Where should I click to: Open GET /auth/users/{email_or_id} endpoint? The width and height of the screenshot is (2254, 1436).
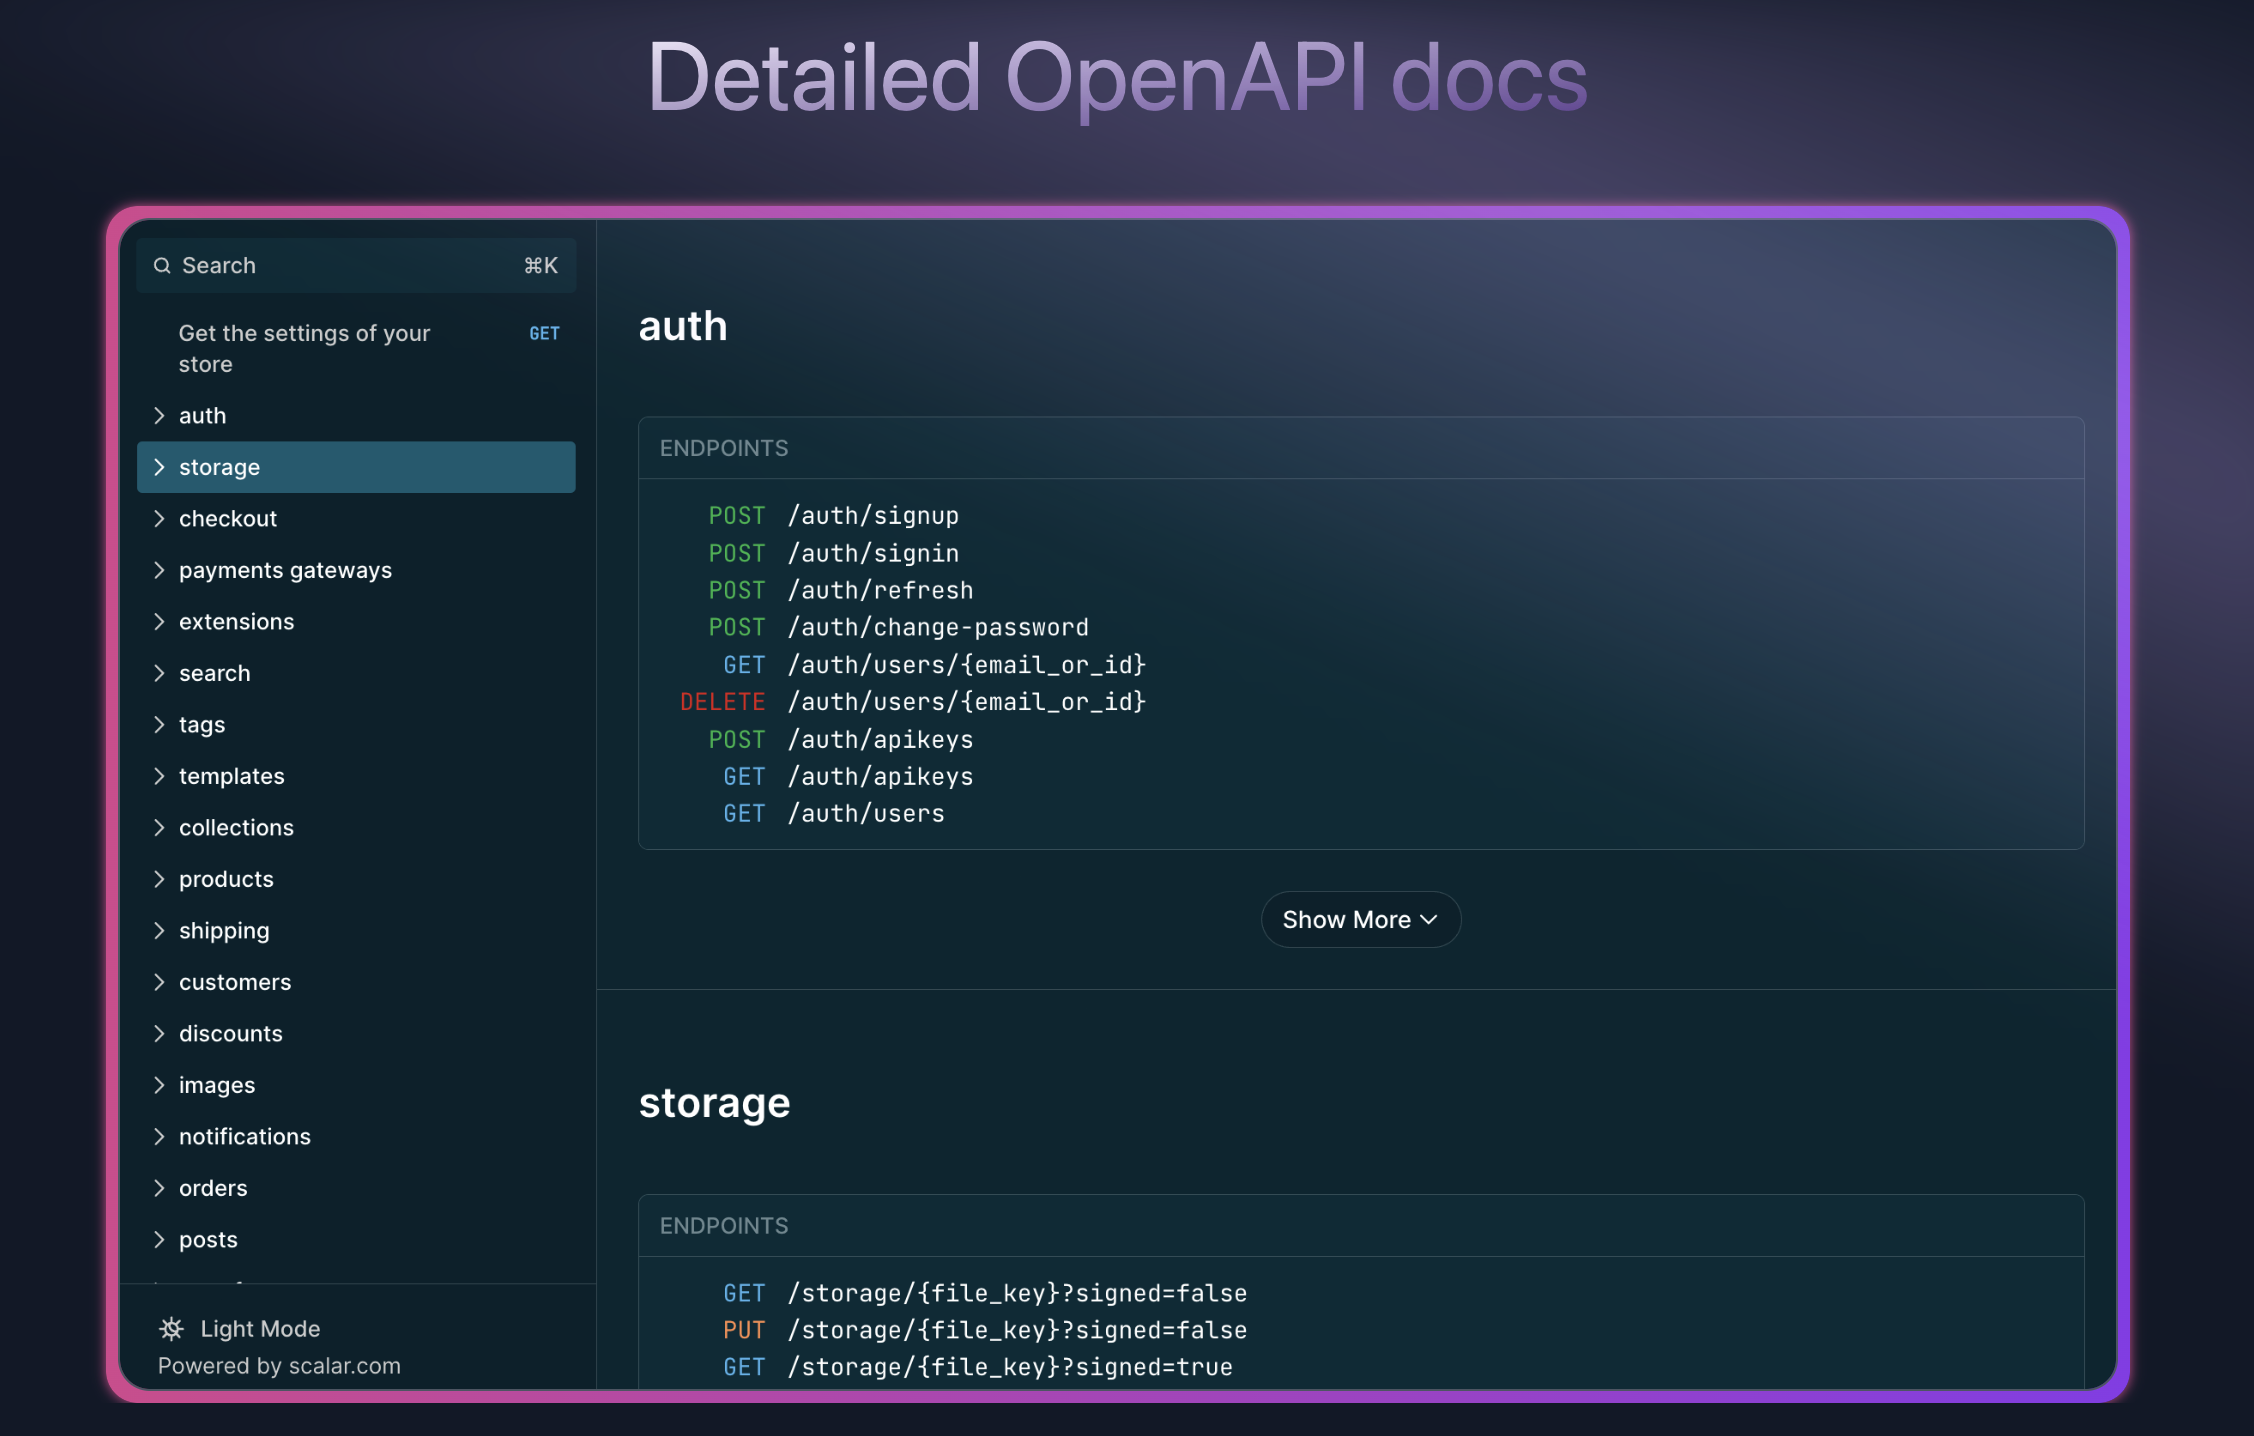point(935,665)
